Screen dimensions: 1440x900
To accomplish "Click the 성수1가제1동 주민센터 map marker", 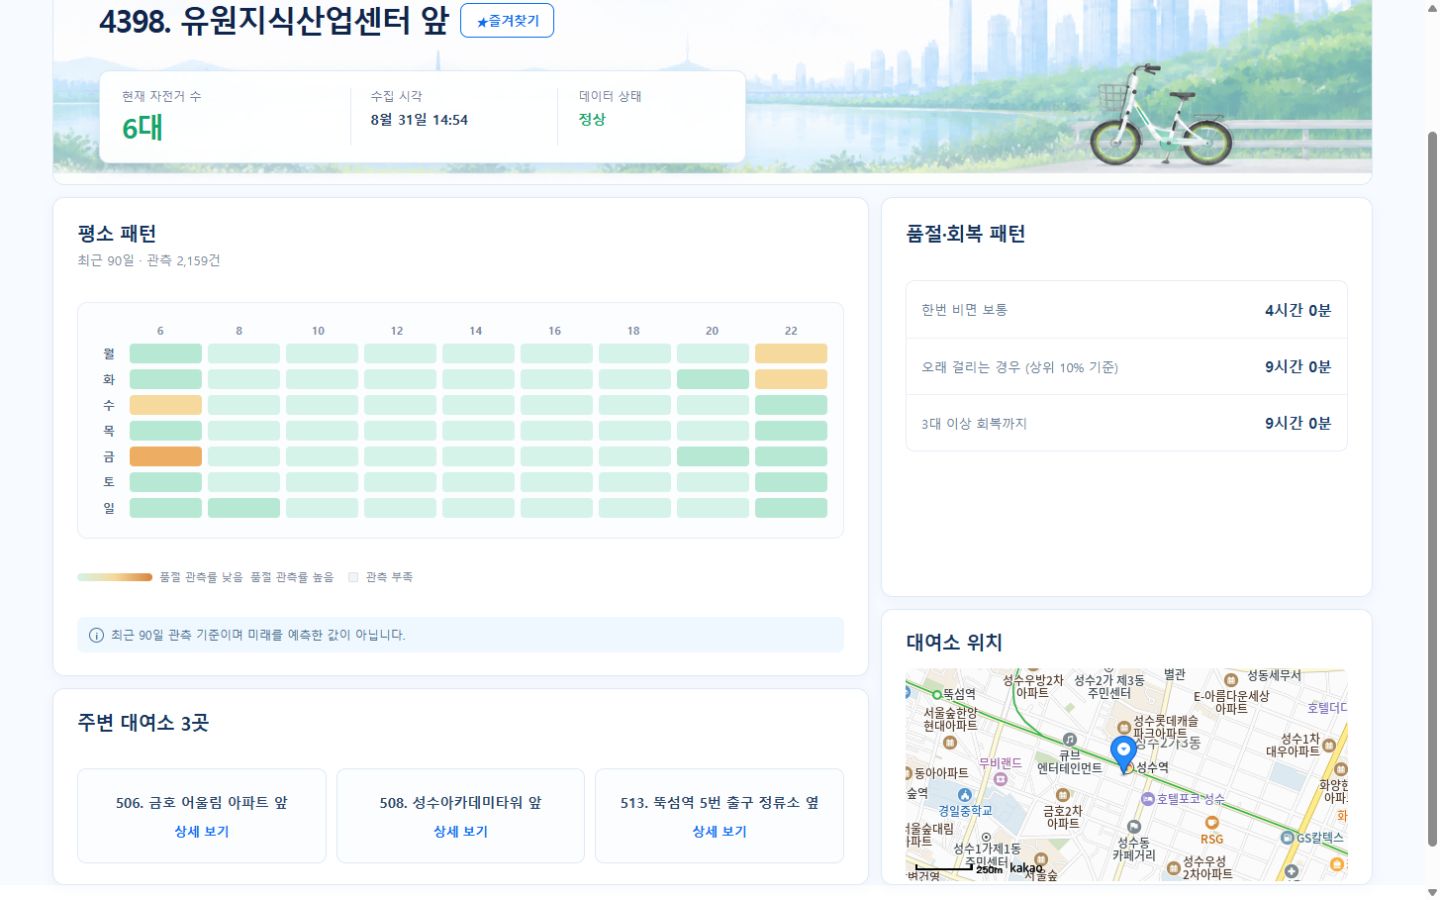I will [x=986, y=838].
